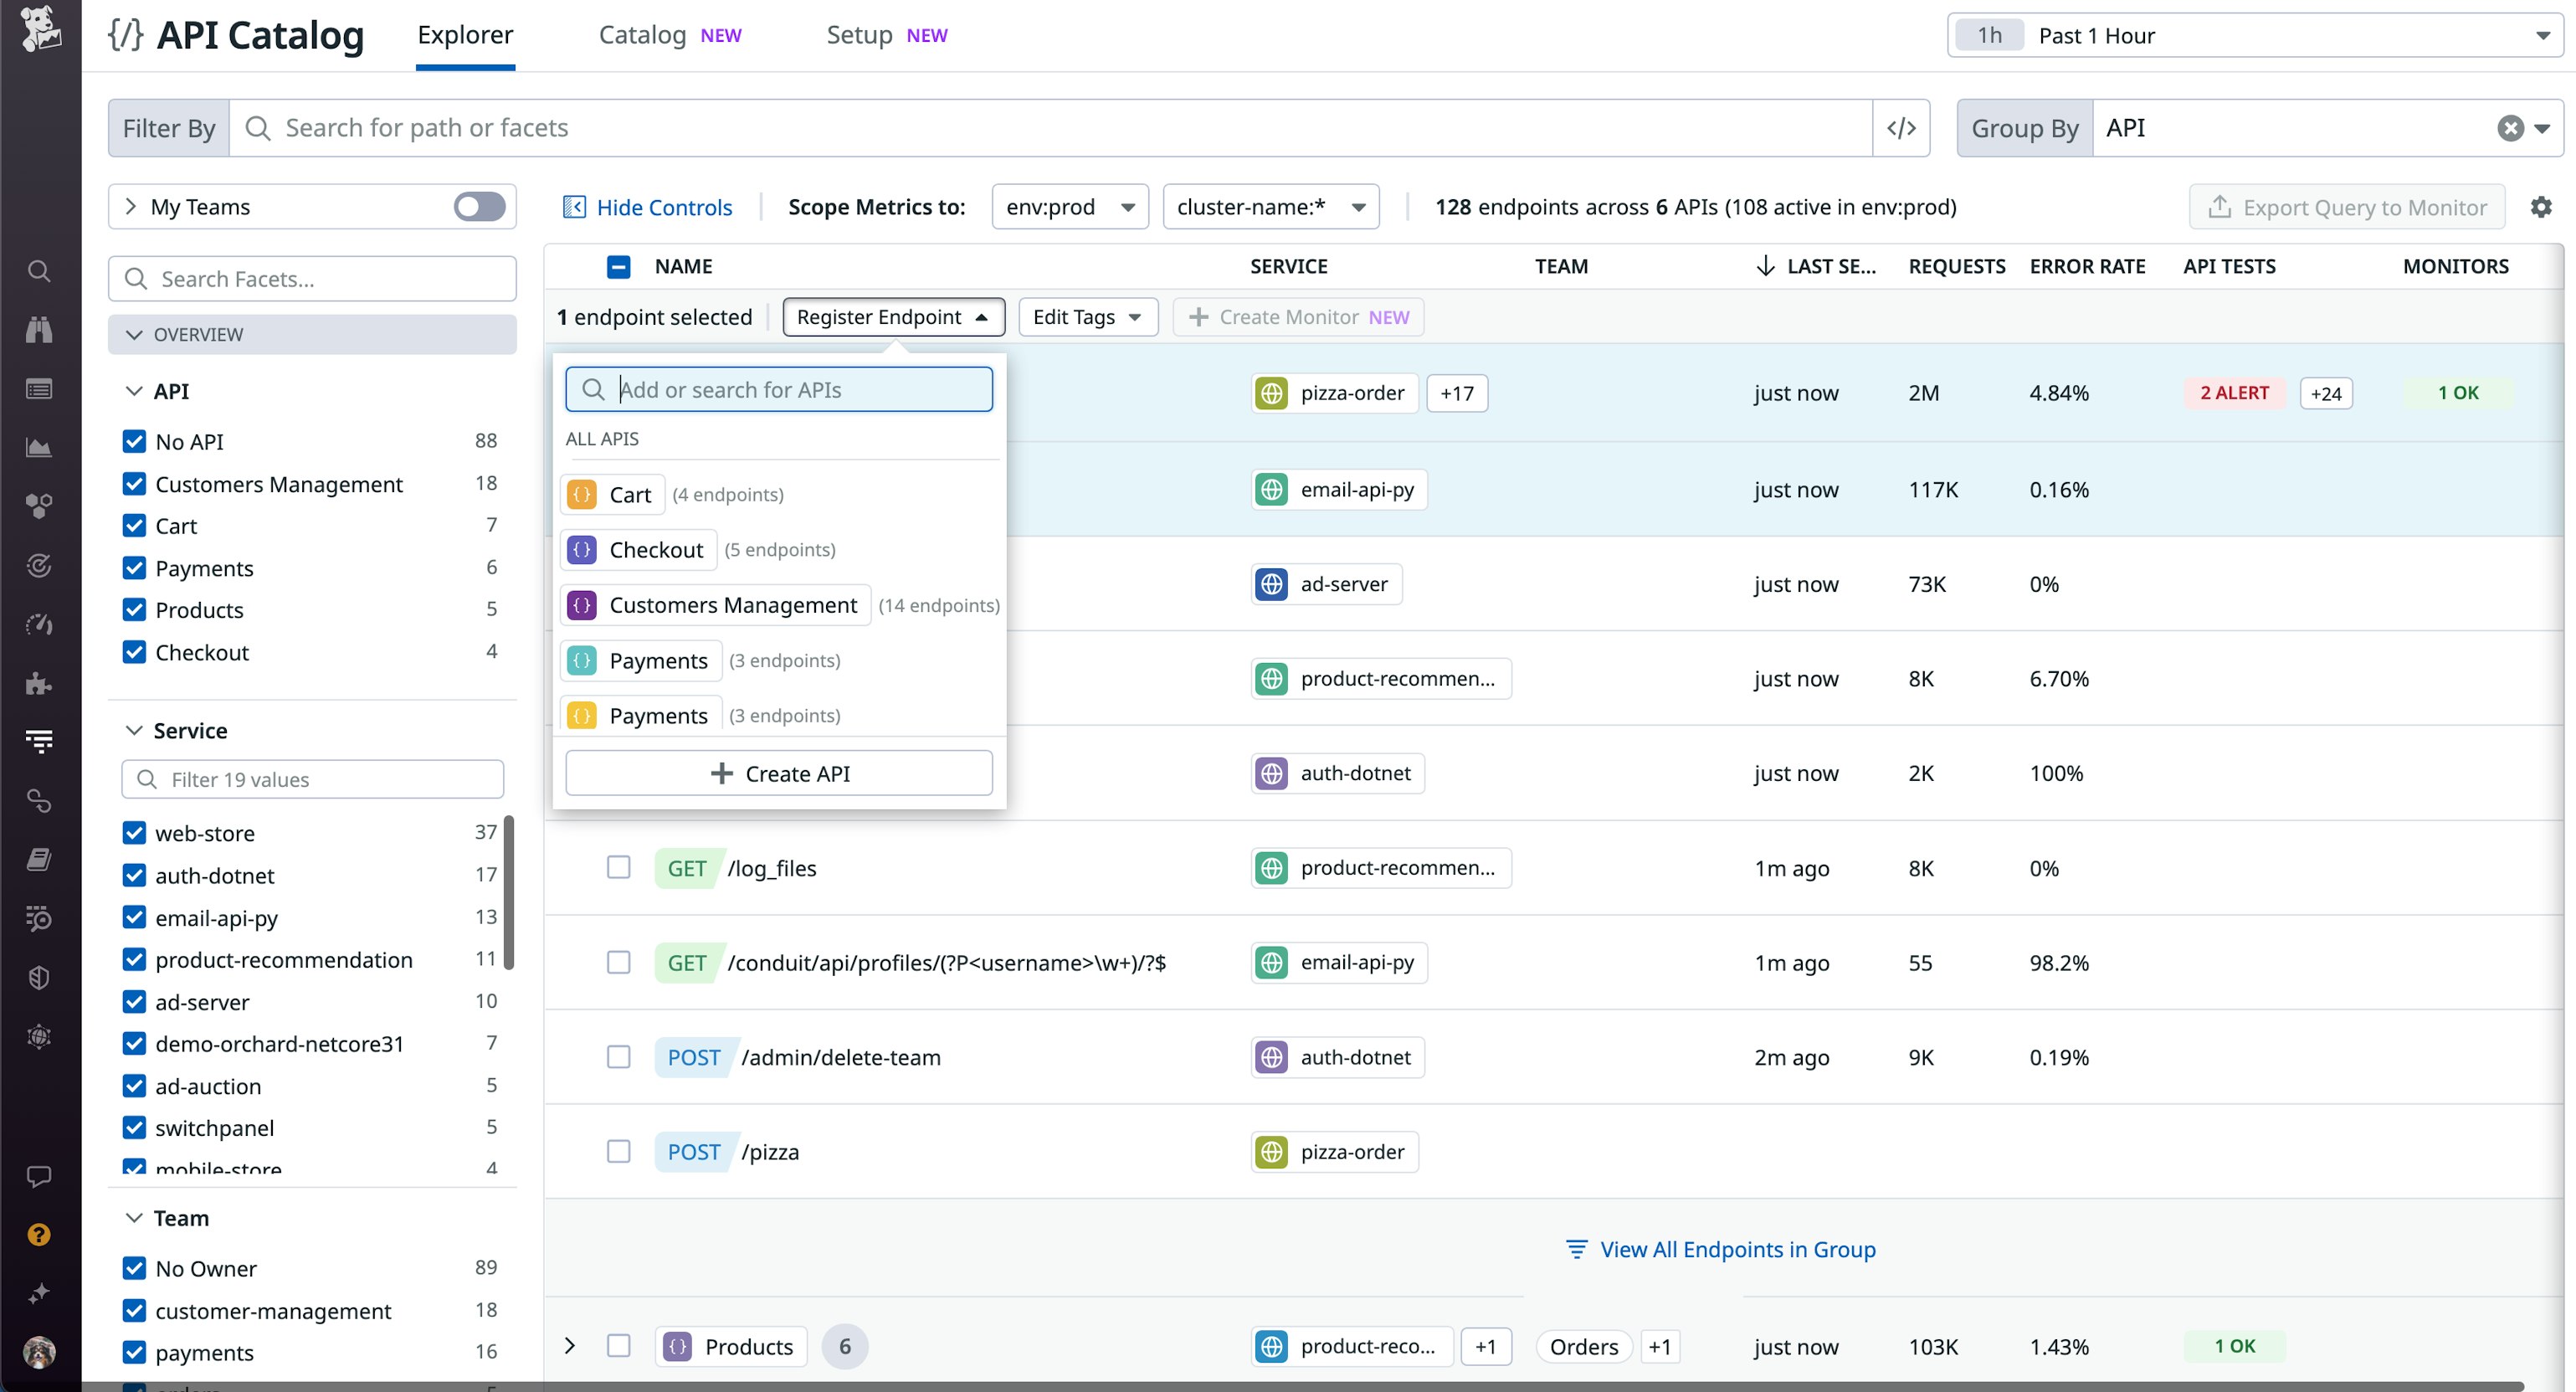This screenshot has width=2576, height=1392.
Task: Select the Security shield icon
Action: pyautogui.click(x=39, y=977)
